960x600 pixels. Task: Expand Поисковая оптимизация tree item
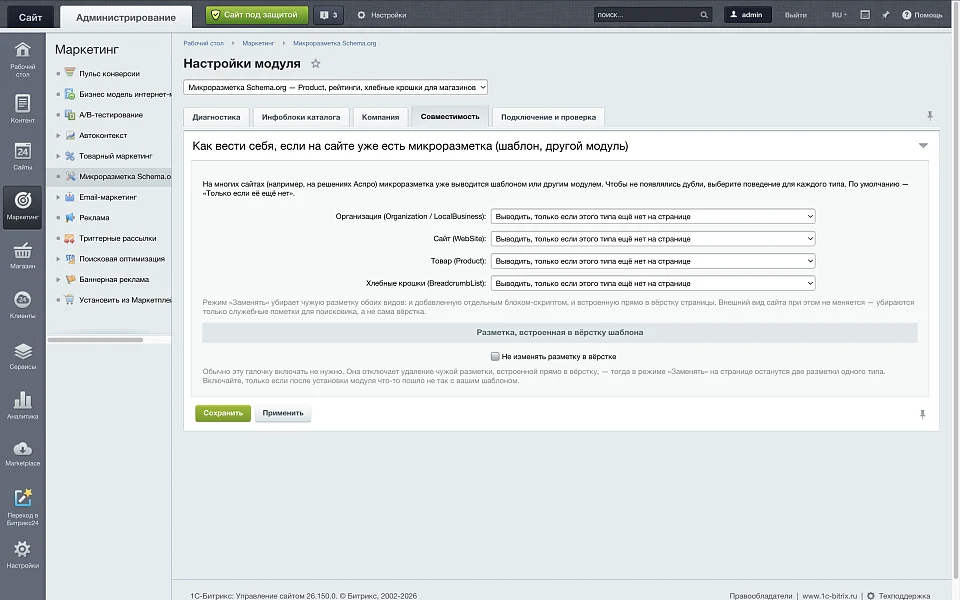coord(58,259)
